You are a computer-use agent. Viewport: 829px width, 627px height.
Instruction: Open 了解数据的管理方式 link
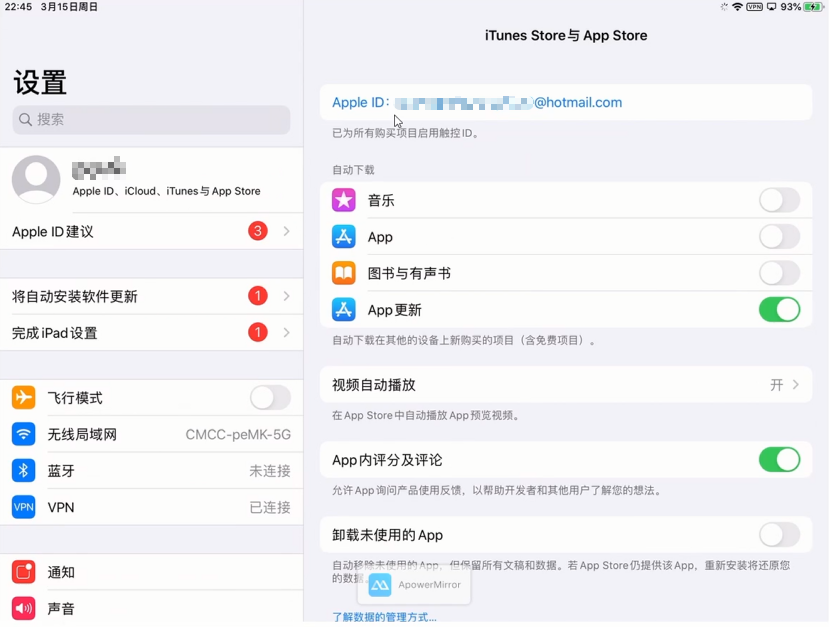tap(384, 617)
